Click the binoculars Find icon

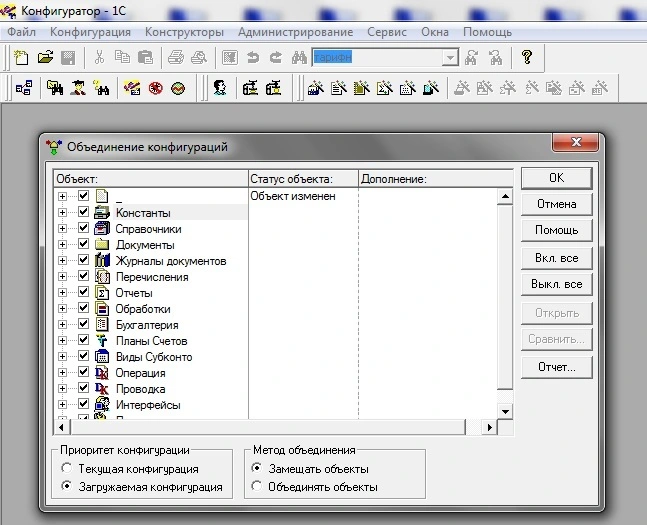(298, 58)
